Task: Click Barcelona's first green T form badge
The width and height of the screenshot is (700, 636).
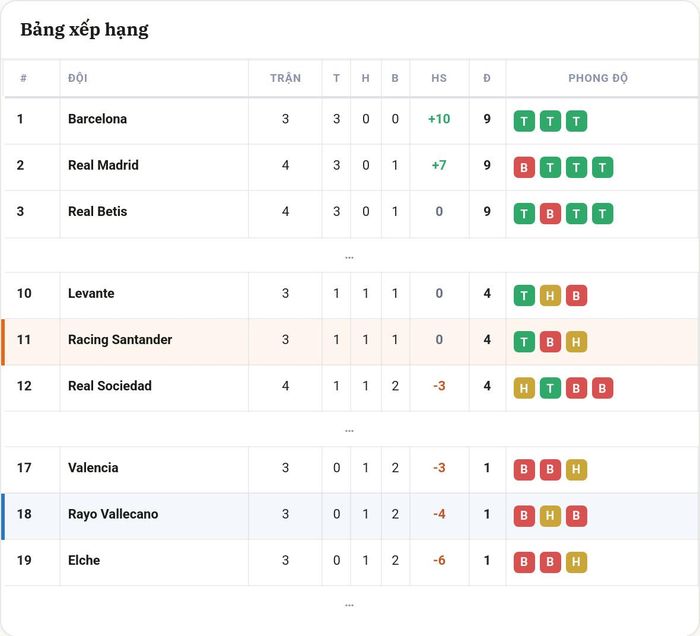Action: point(524,121)
